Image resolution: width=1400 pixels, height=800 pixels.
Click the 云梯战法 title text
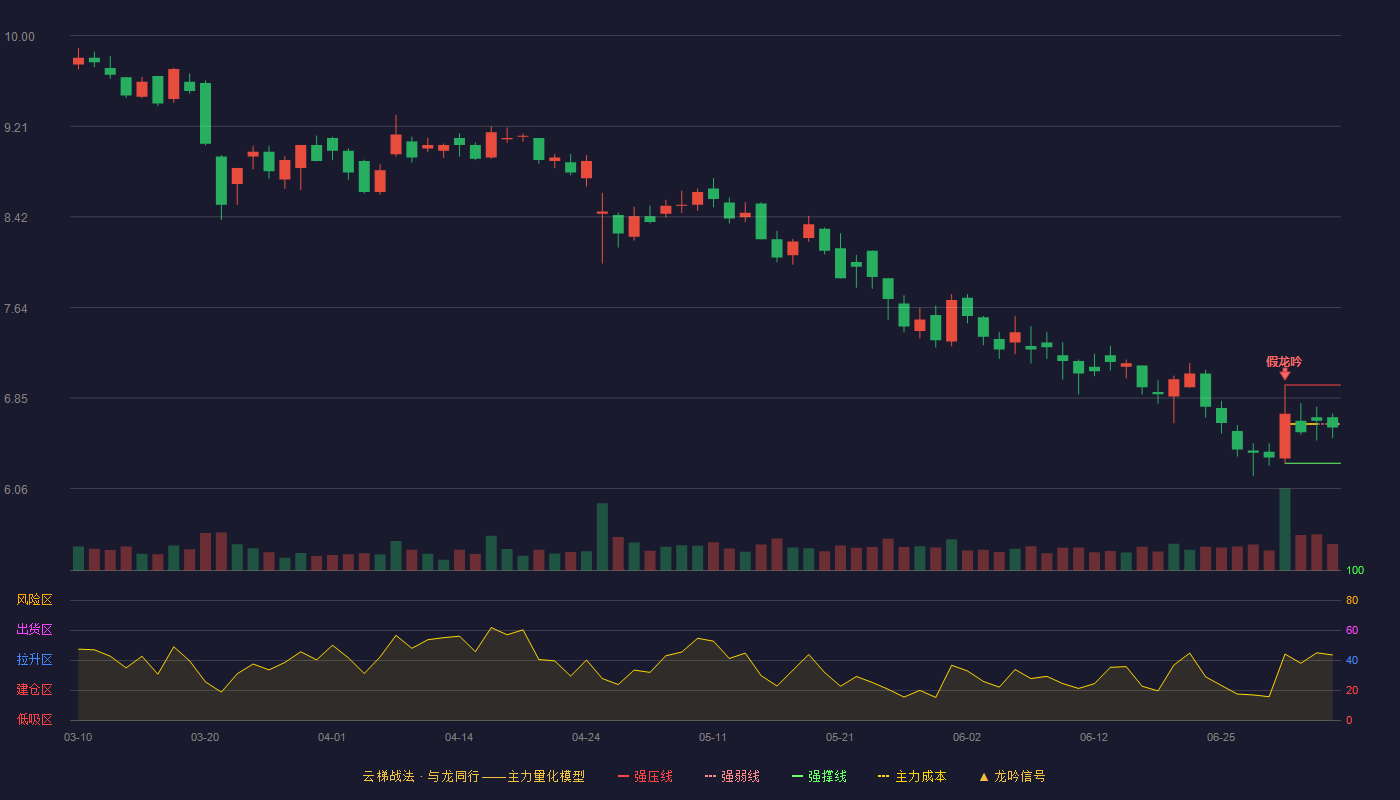point(388,776)
